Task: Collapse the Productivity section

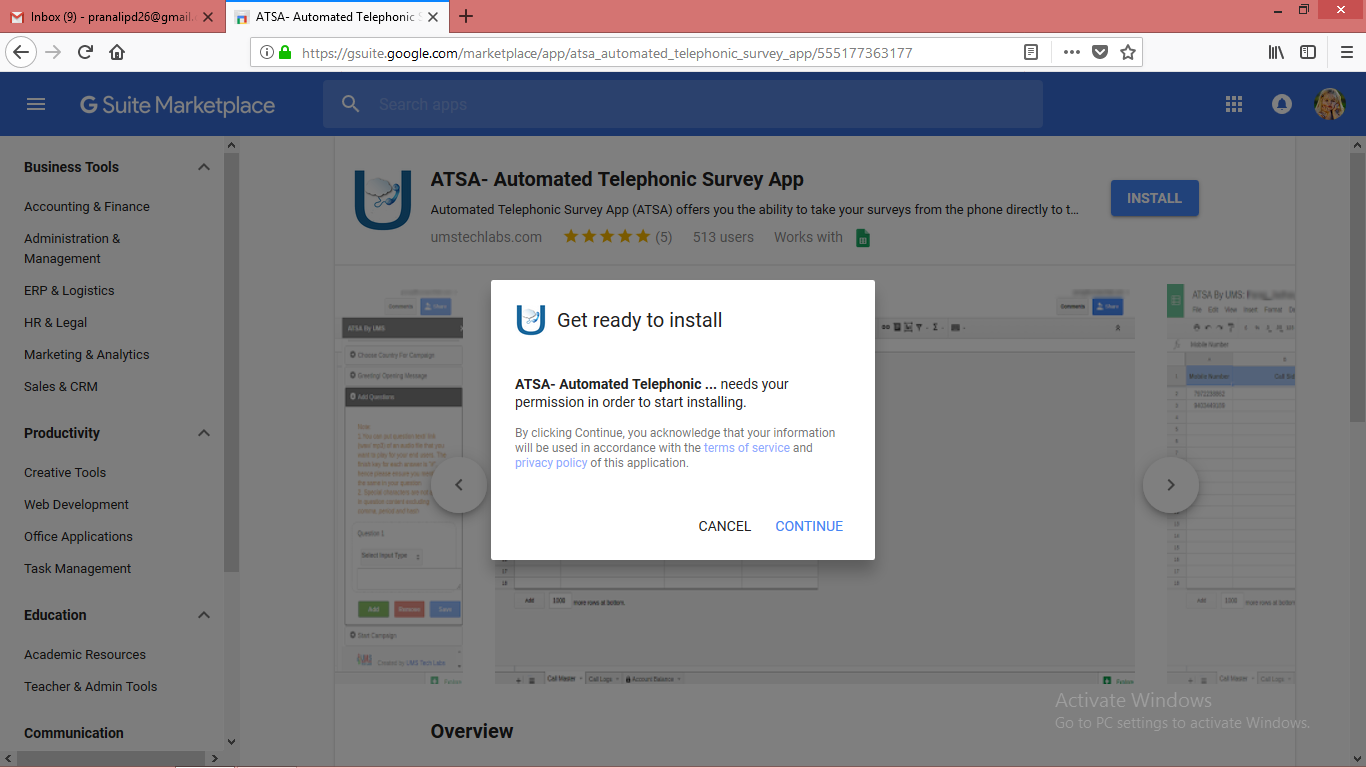Action: pos(204,433)
